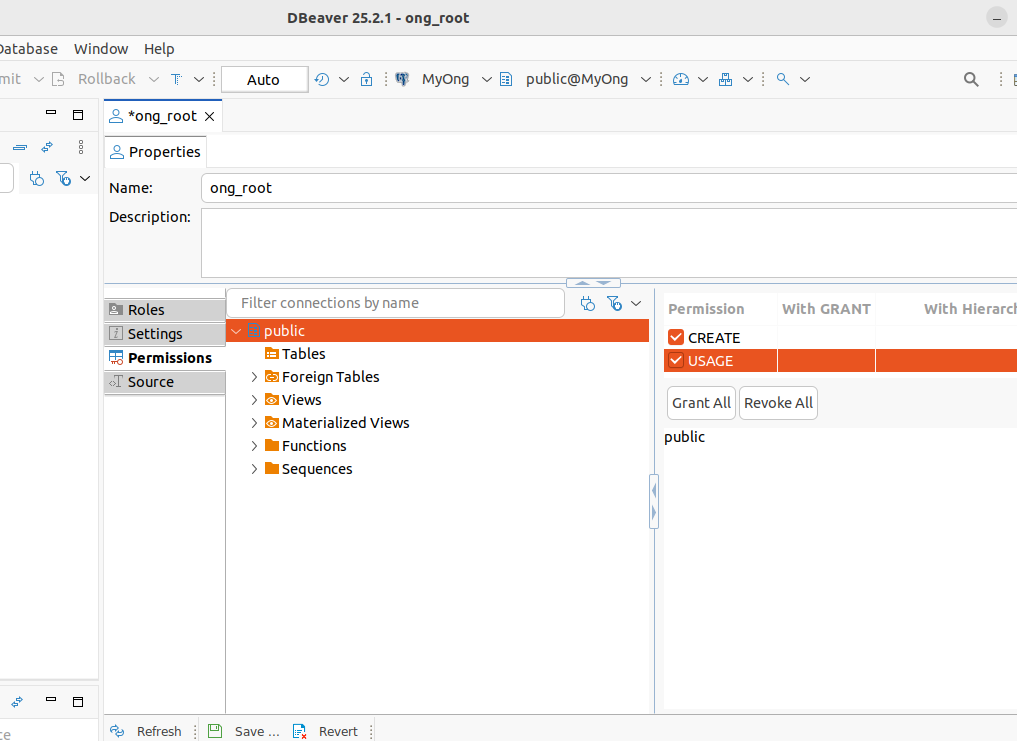Click the transaction log clock icon
This screenshot has height=741, width=1017.
[322, 79]
